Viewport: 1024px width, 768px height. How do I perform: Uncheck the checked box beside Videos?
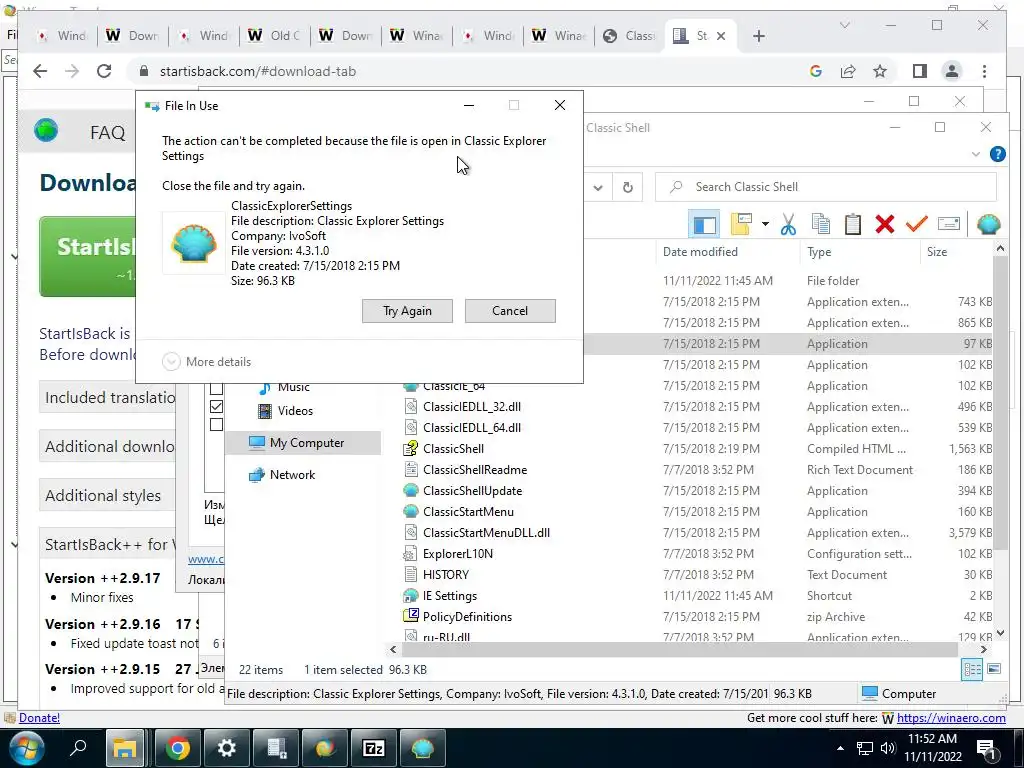[x=216, y=406]
